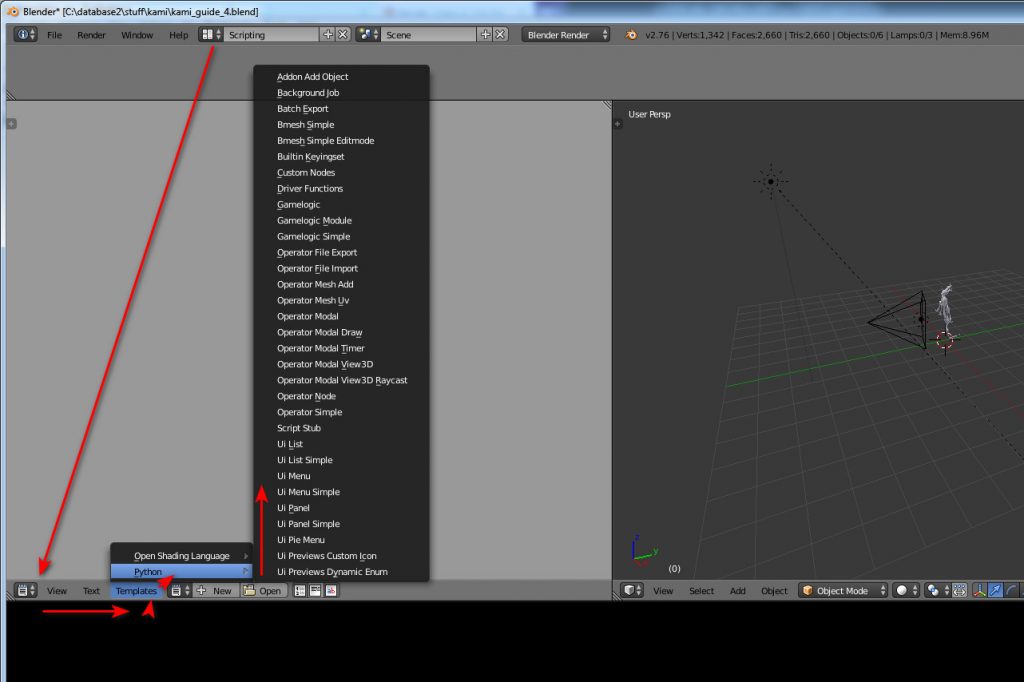Choose Operator Modal Timer from templates list
Viewport: 1024px width, 682px height.
(320, 348)
